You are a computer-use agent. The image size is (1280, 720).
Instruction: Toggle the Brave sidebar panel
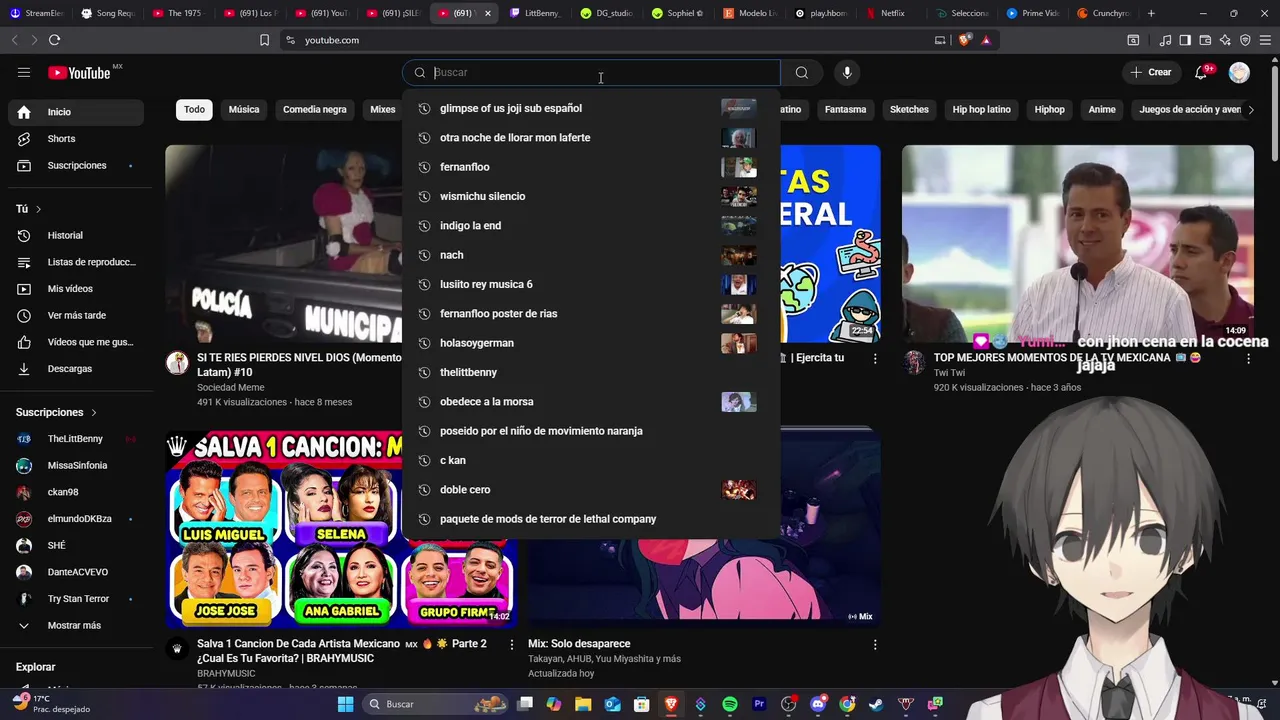pyautogui.click(x=1185, y=40)
